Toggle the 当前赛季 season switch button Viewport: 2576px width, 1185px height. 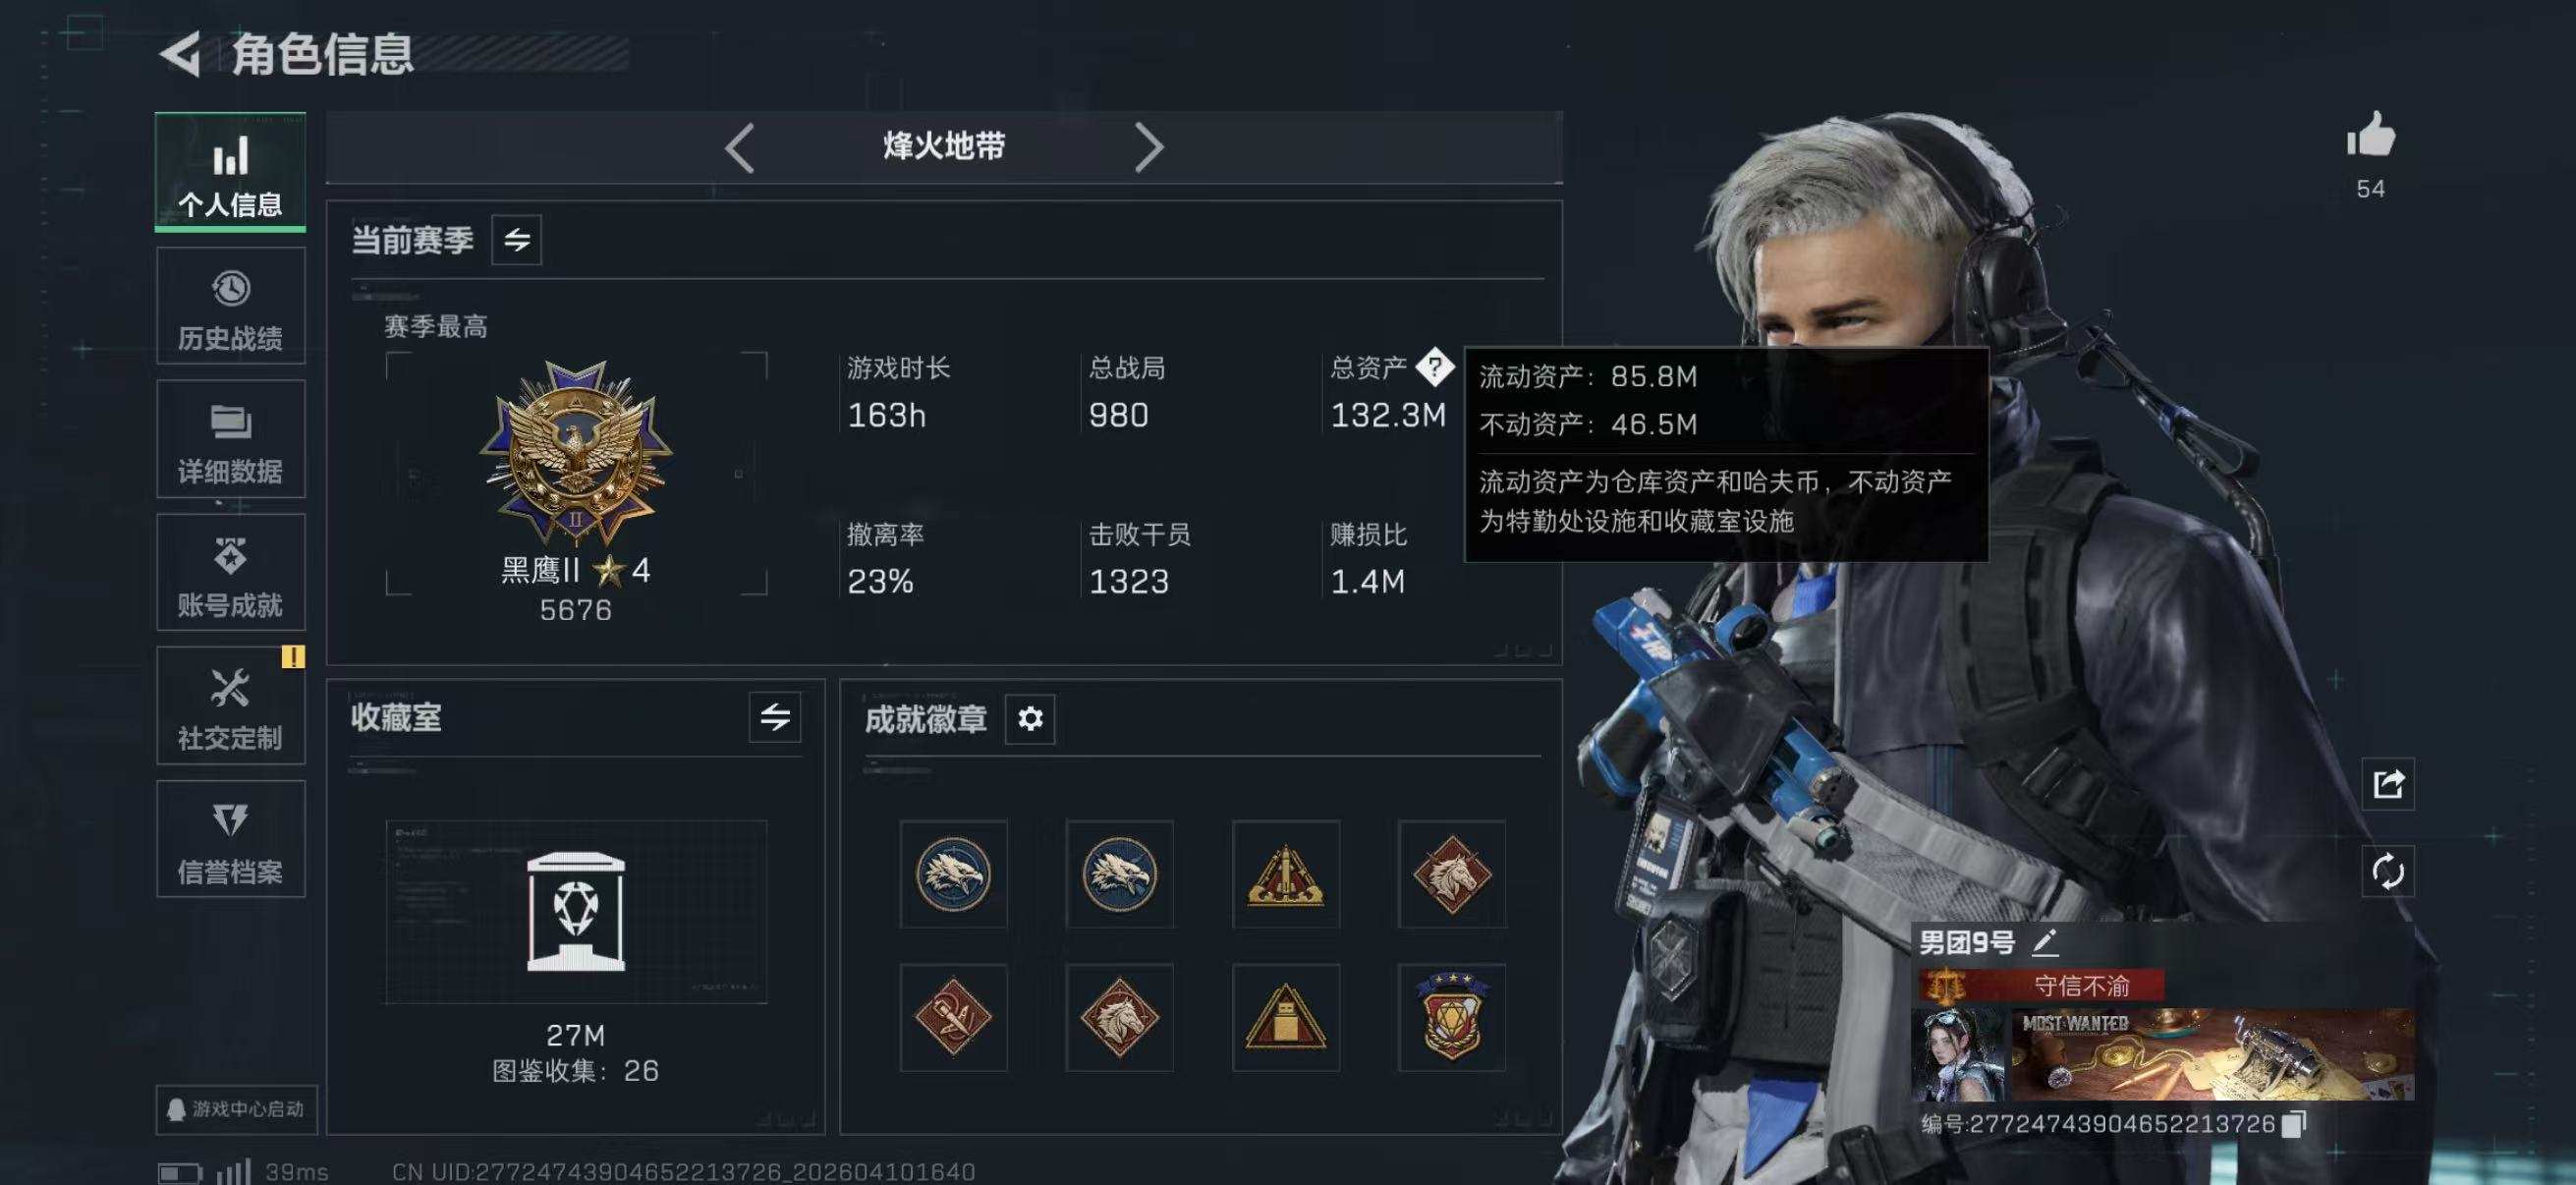(516, 240)
